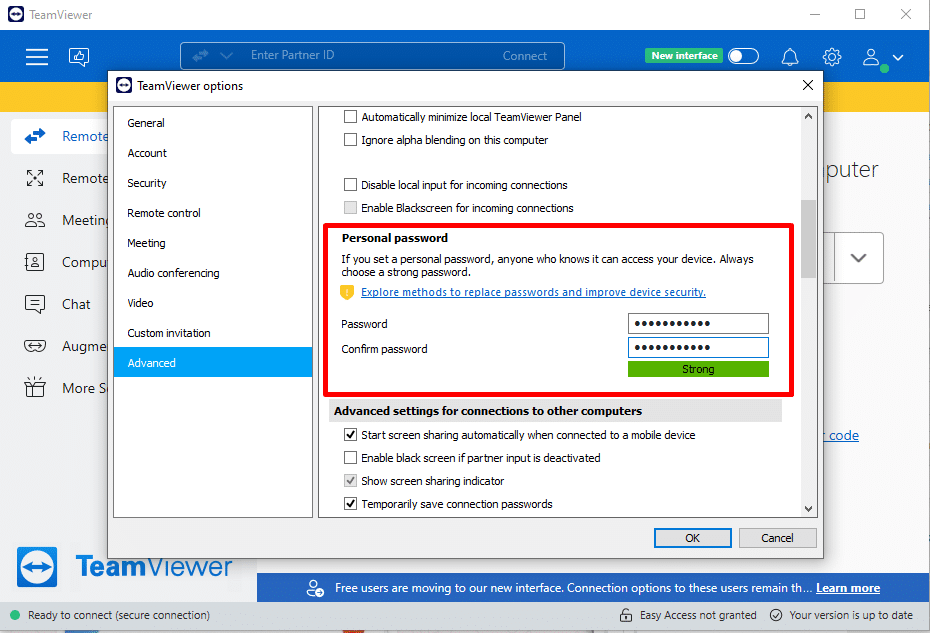Open the Meeting people icon in sidebar
This screenshot has width=930, height=633.
(35, 220)
